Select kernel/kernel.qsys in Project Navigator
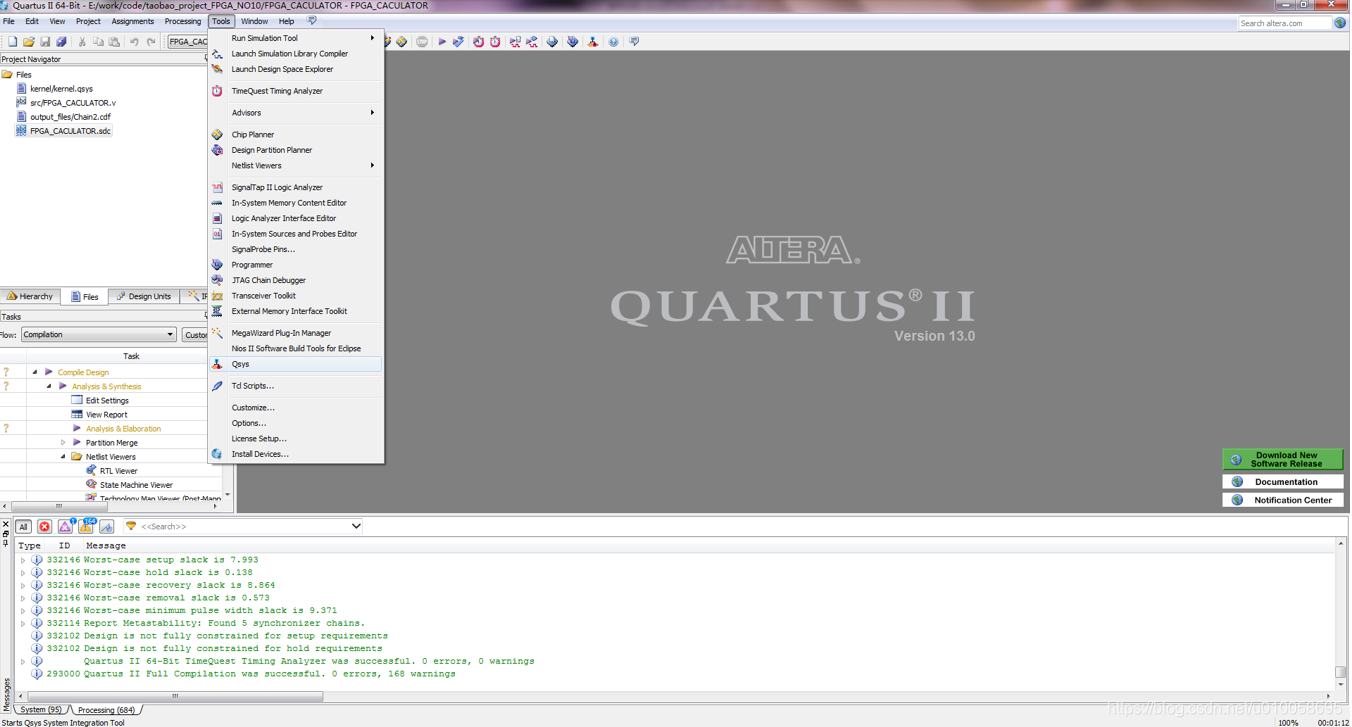Screen dimensions: 1352x727 (61, 89)
